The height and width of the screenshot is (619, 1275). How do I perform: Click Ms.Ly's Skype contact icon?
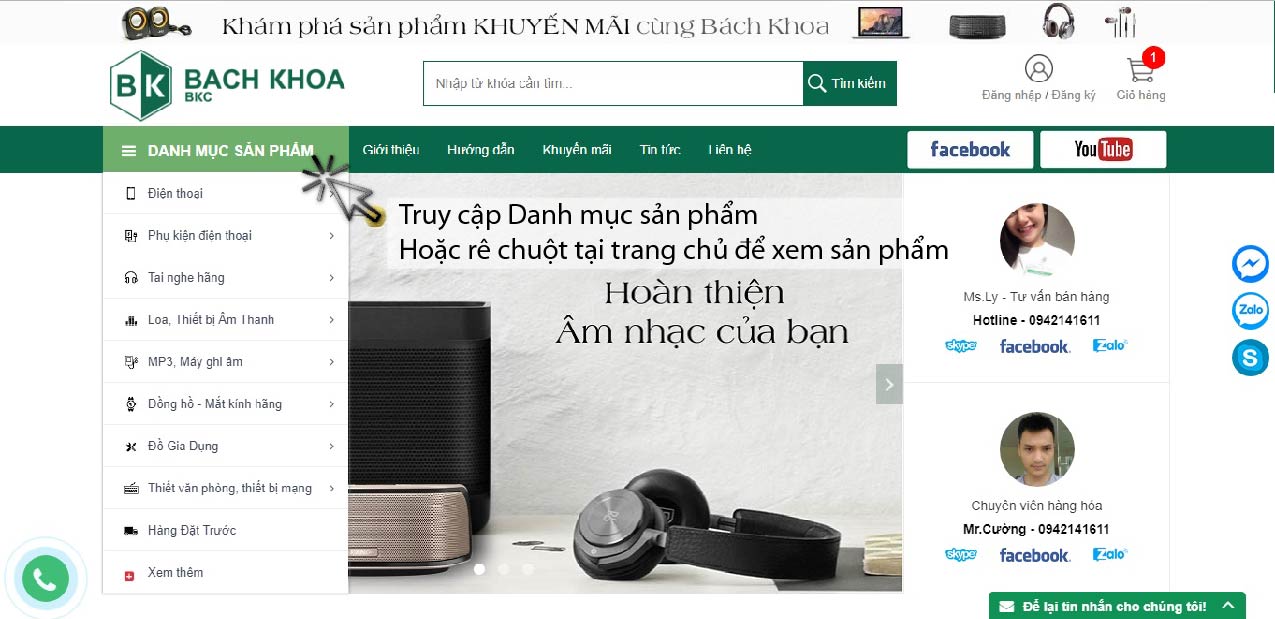(960, 346)
